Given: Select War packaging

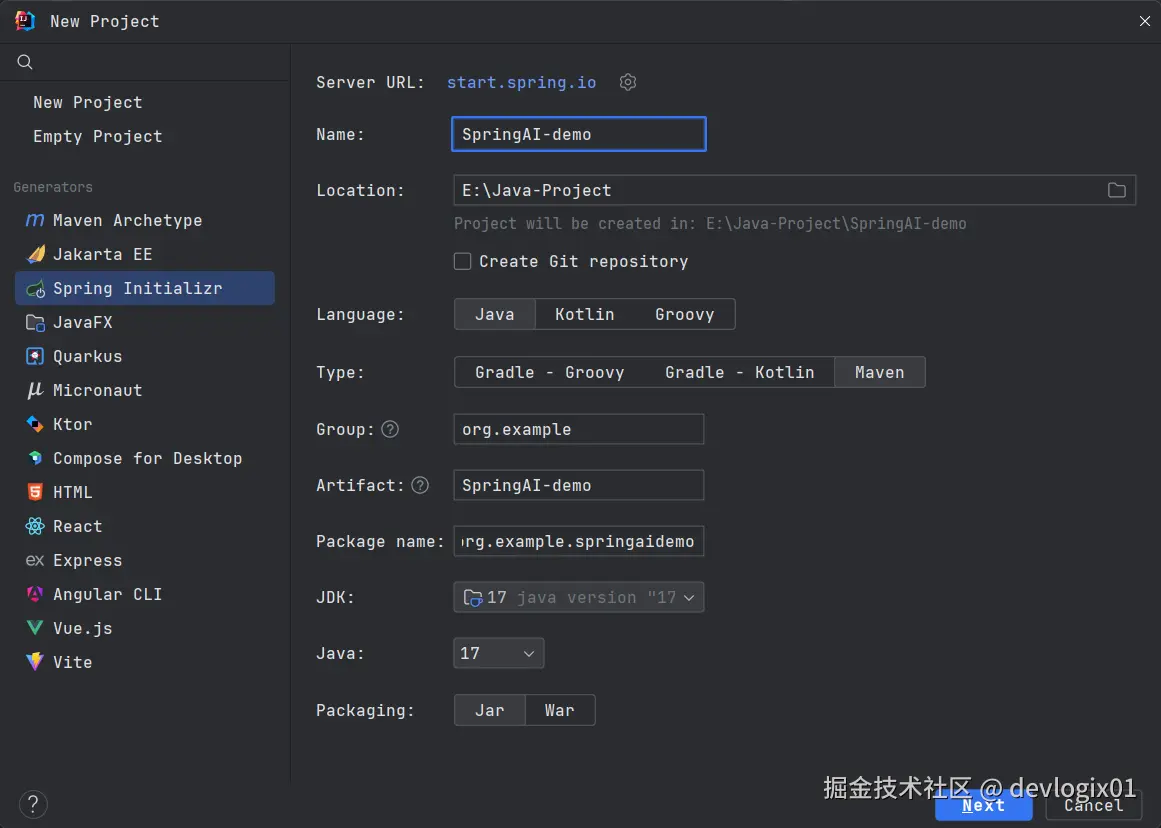Looking at the screenshot, I should pyautogui.click(x=560, y=710).
